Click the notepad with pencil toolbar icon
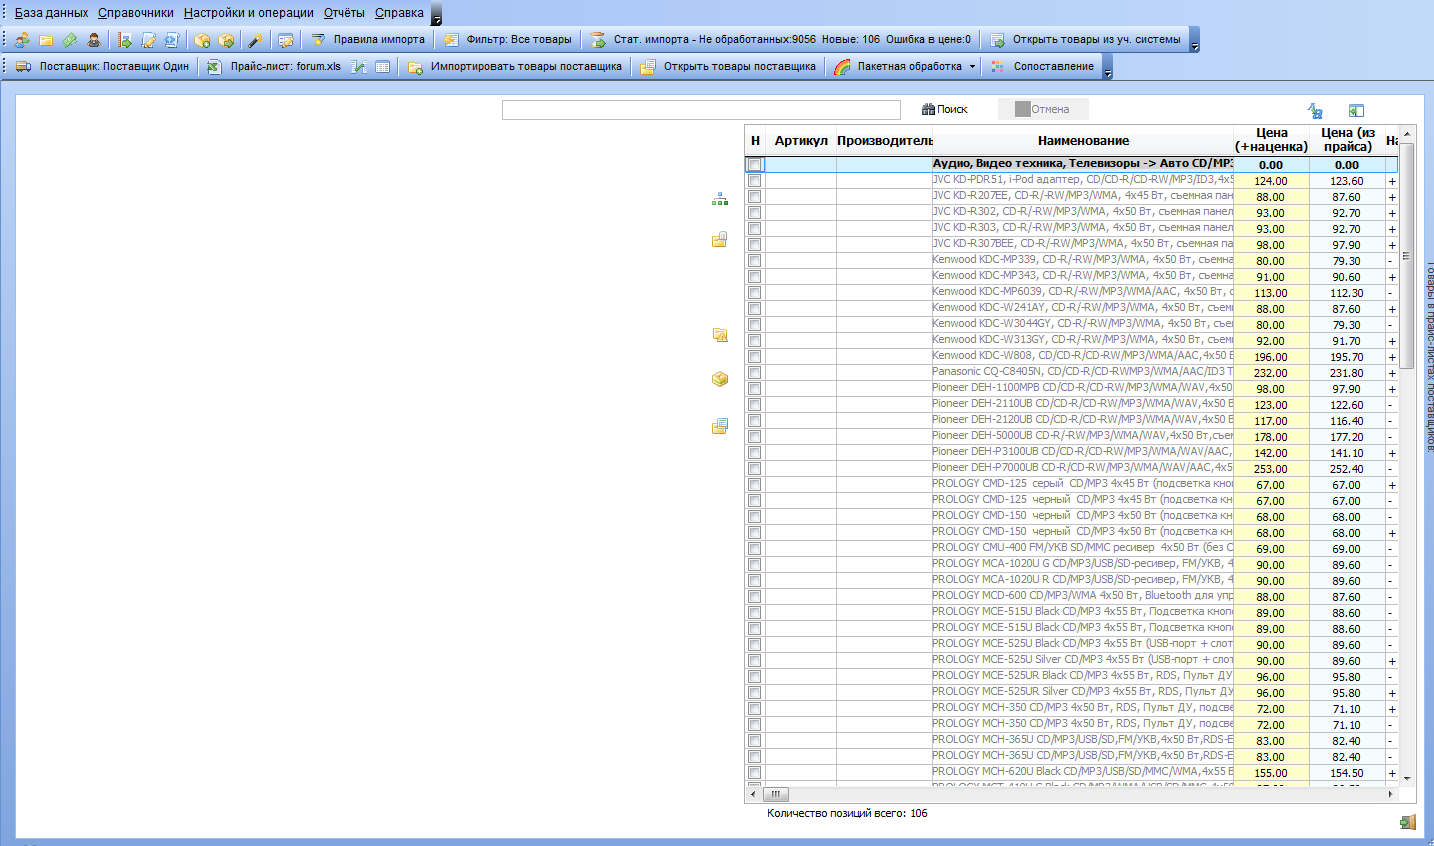 (286, 40)
